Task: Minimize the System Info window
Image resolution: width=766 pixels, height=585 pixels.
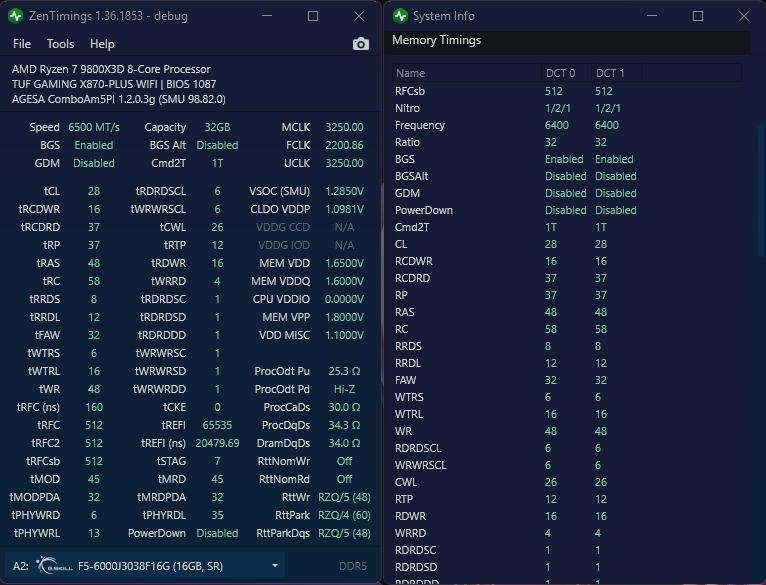Action: tap(652, 16)
